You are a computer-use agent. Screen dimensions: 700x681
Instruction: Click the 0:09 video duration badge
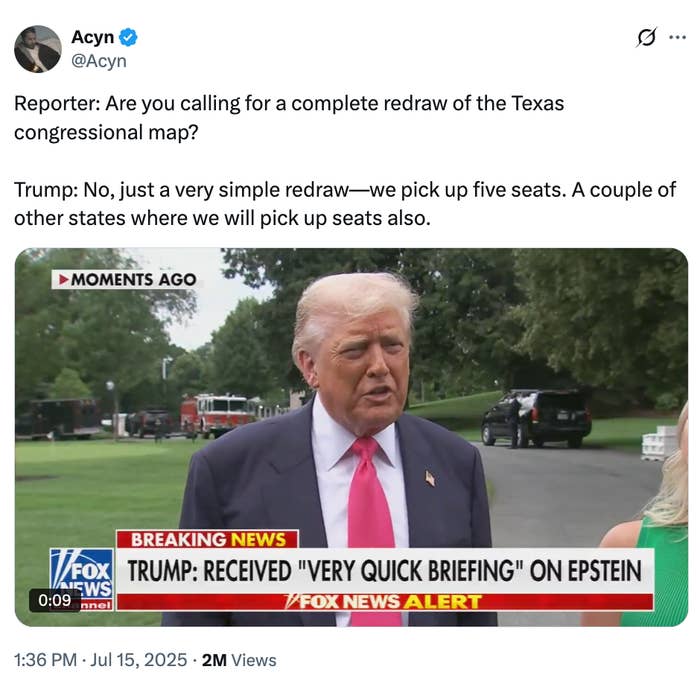pyautogui.click(x=54, y=600)
